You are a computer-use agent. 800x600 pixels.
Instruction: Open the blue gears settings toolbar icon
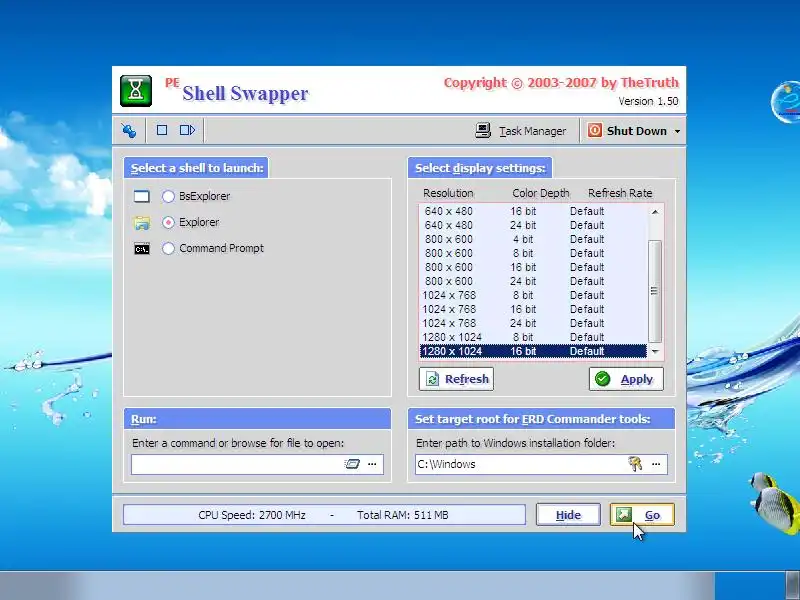point(129,131)
